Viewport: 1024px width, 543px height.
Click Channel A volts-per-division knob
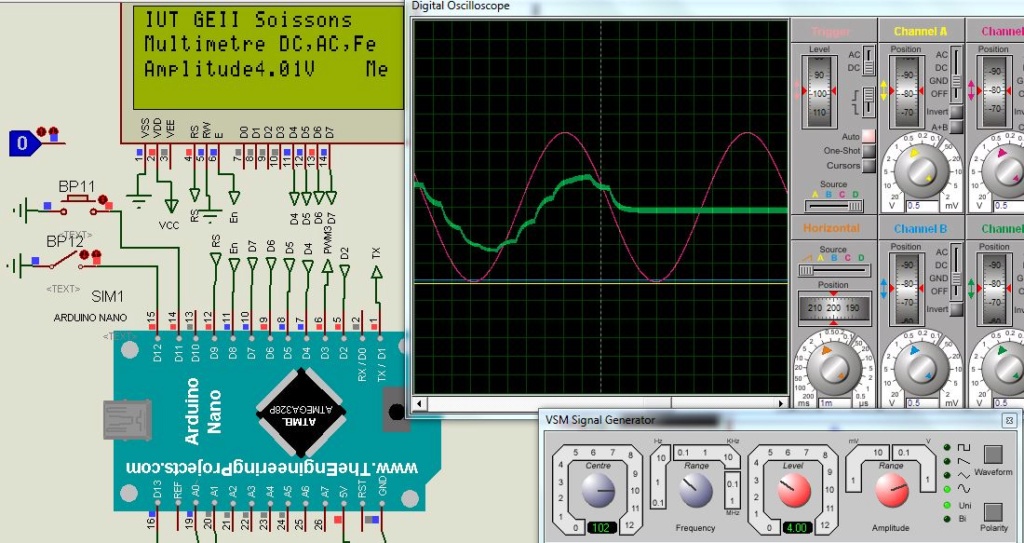(x=921, y=170)
